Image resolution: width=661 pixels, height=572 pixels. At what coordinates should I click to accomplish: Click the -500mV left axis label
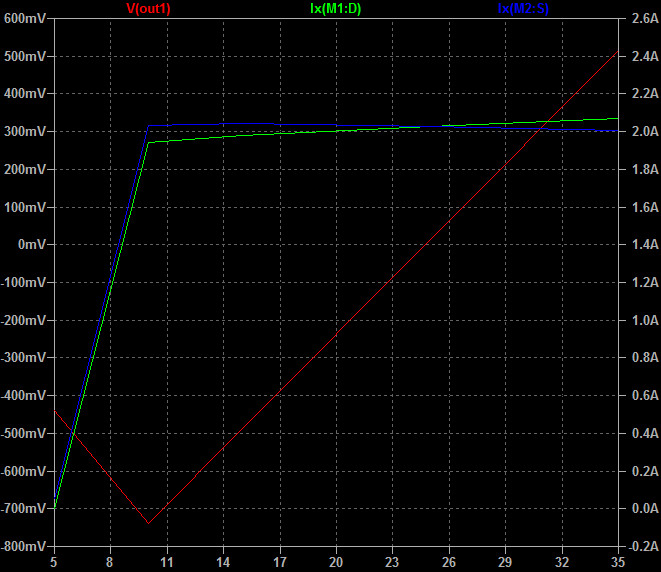click(23, 433)
